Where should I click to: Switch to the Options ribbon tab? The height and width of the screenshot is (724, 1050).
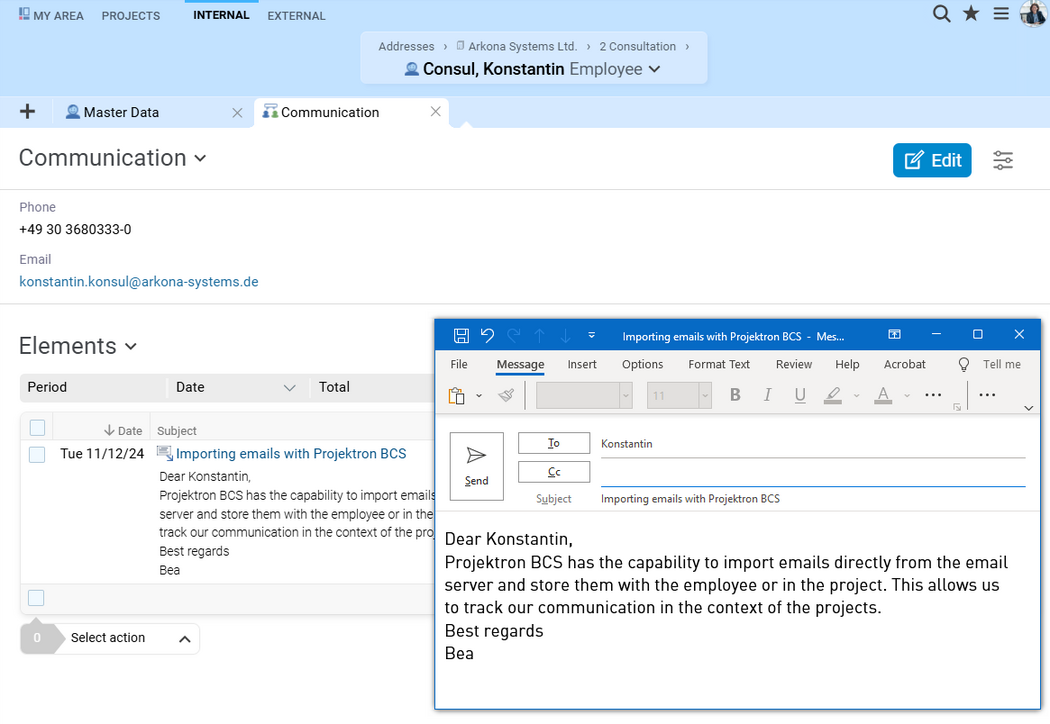point(642,364)
